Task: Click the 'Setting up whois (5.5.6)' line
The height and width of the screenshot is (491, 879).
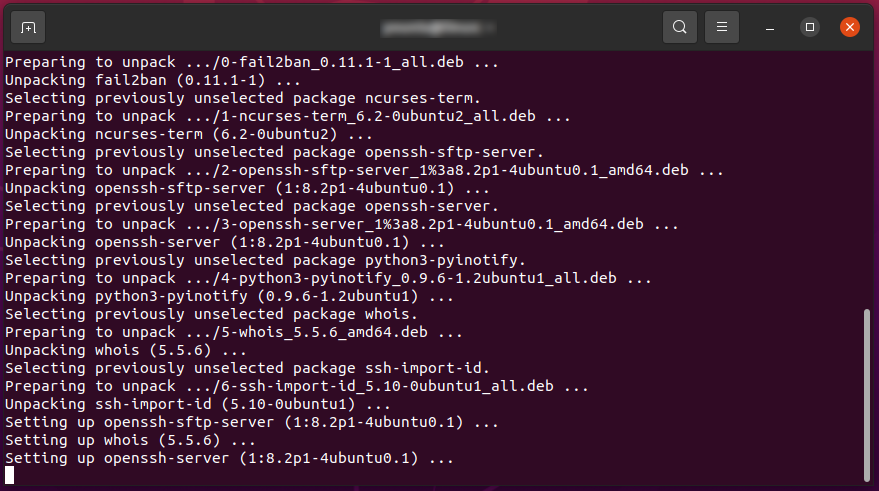Action: (130, 440)
